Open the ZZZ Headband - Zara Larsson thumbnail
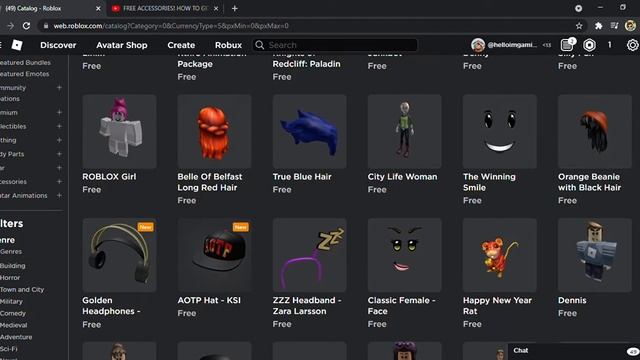Screen dimensions: 640x360 (x=309, y=255)
